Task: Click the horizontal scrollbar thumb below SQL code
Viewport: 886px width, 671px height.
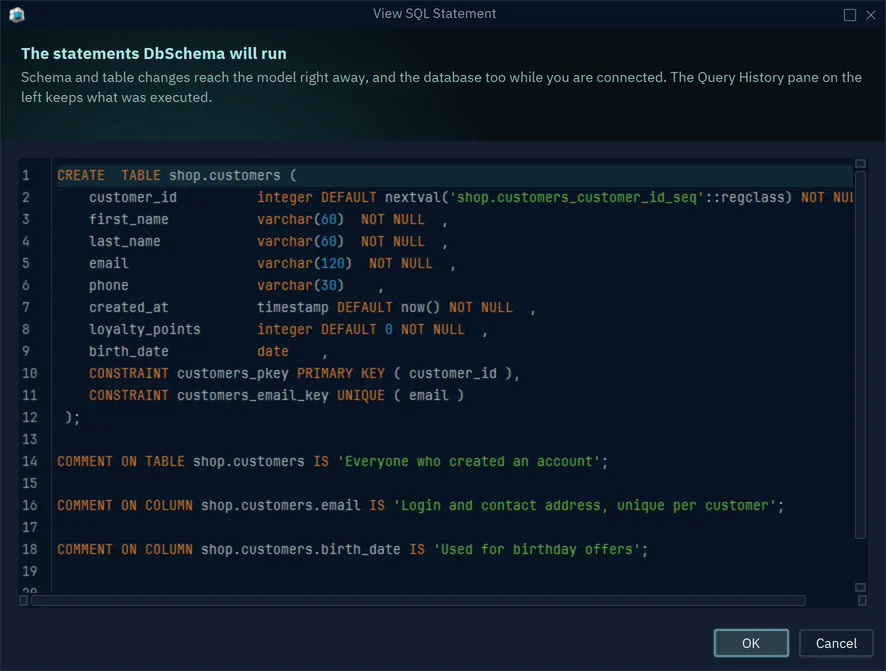Action: [418, 600]
